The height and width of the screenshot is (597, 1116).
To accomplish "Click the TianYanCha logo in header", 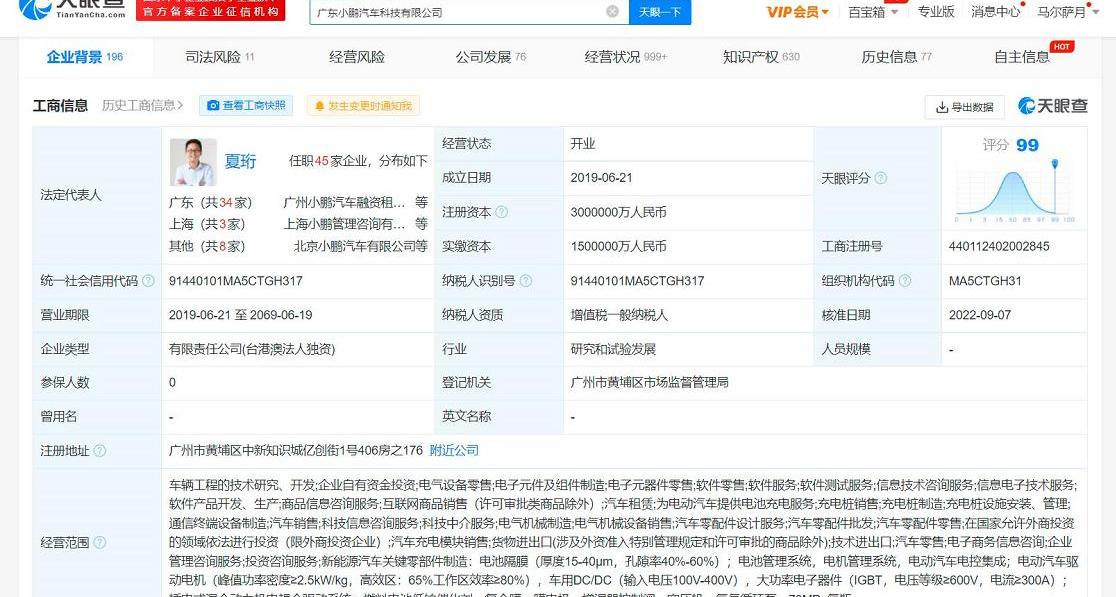I will tap(71, 9).
